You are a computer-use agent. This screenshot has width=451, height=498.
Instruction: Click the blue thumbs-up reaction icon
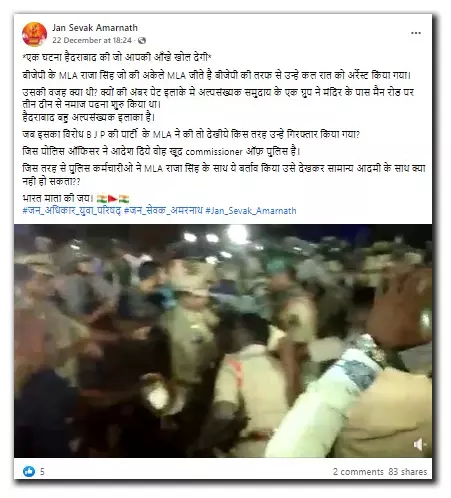click(29, 471)
